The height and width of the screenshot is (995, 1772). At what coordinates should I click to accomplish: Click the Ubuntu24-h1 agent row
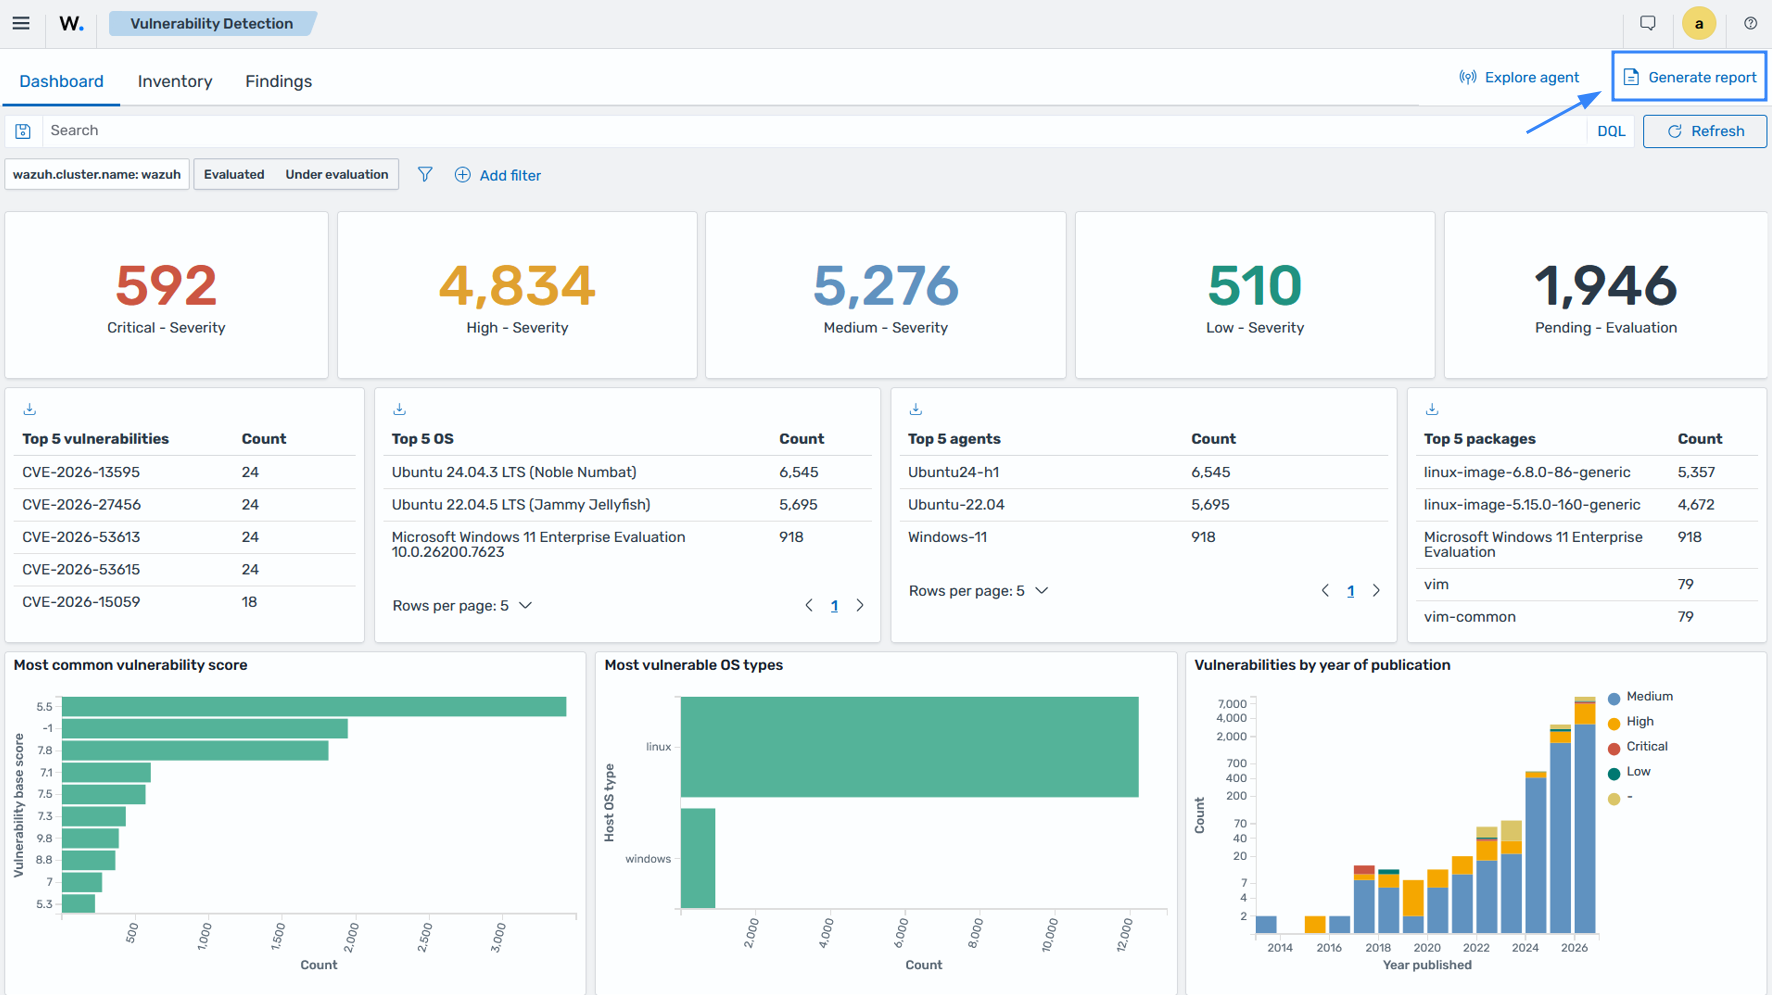(x=1143, y=472)
